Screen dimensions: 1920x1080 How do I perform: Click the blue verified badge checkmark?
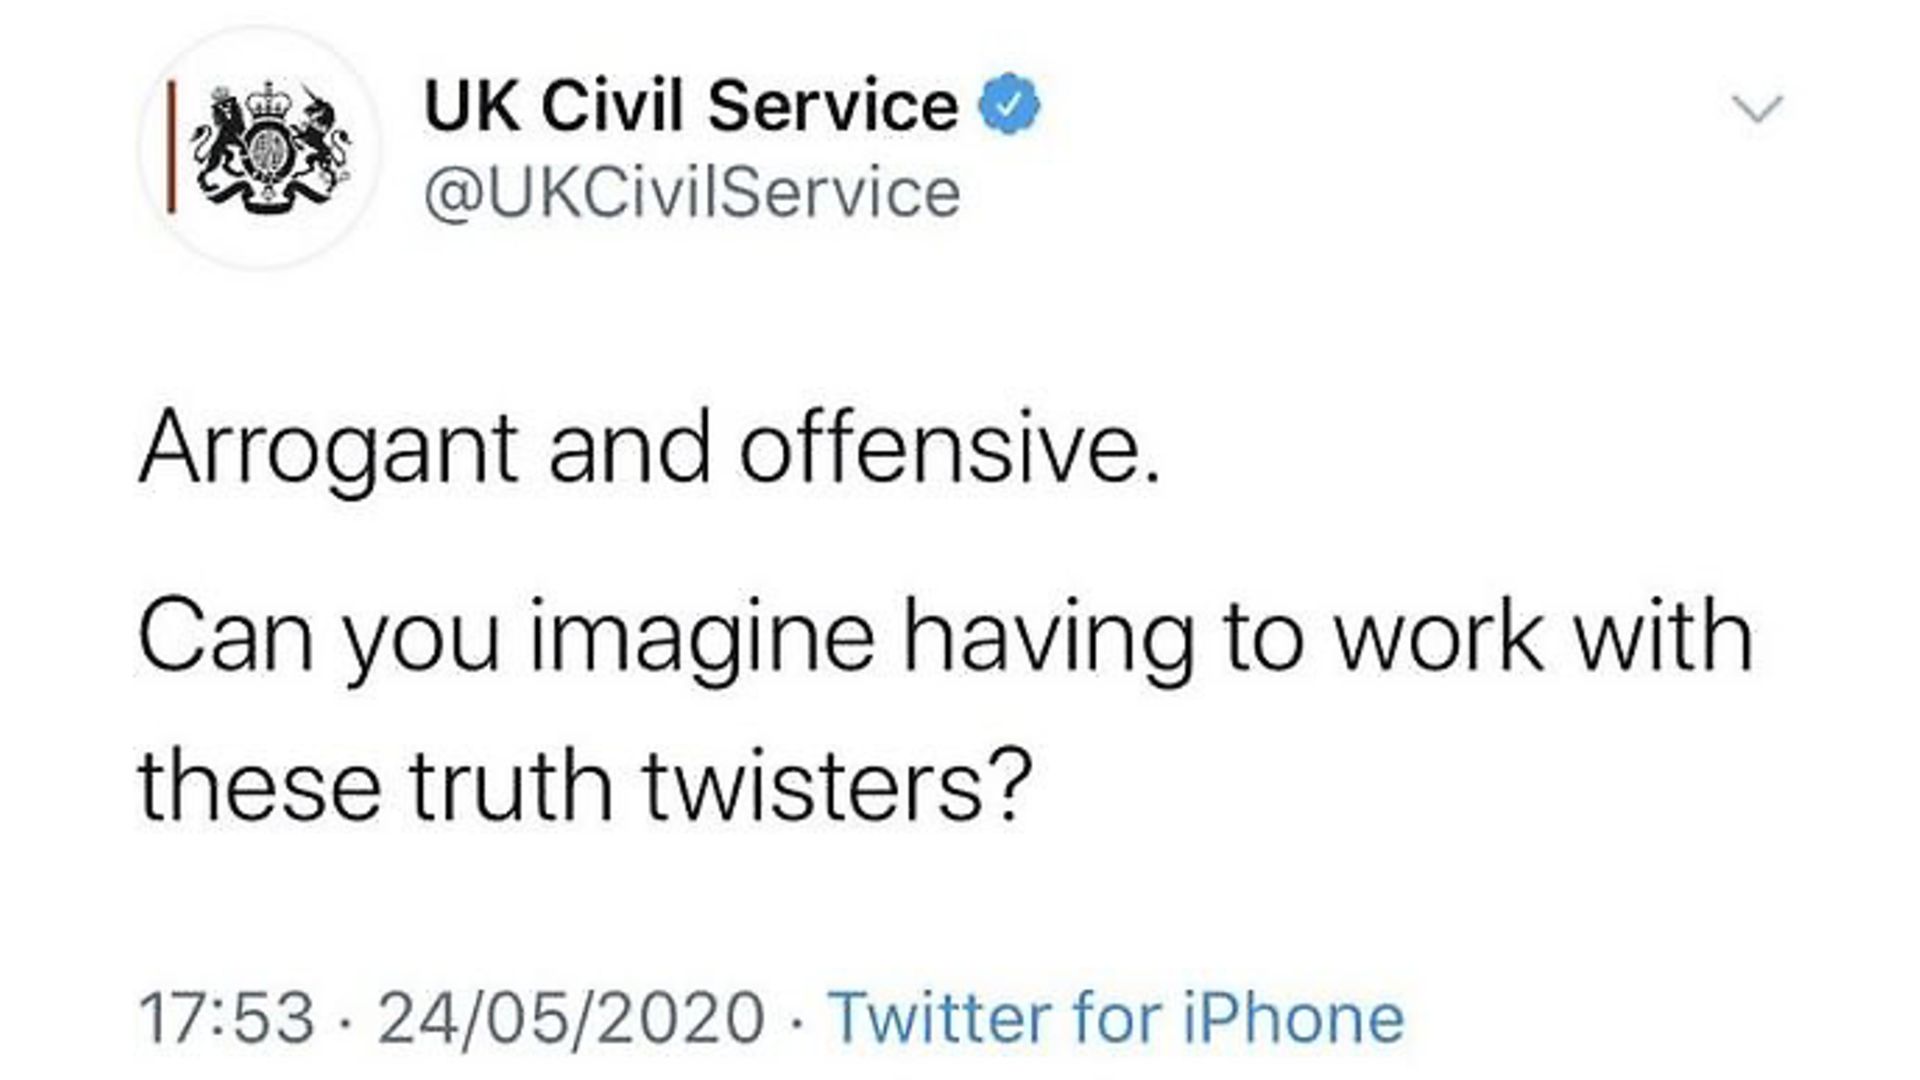1009,104
